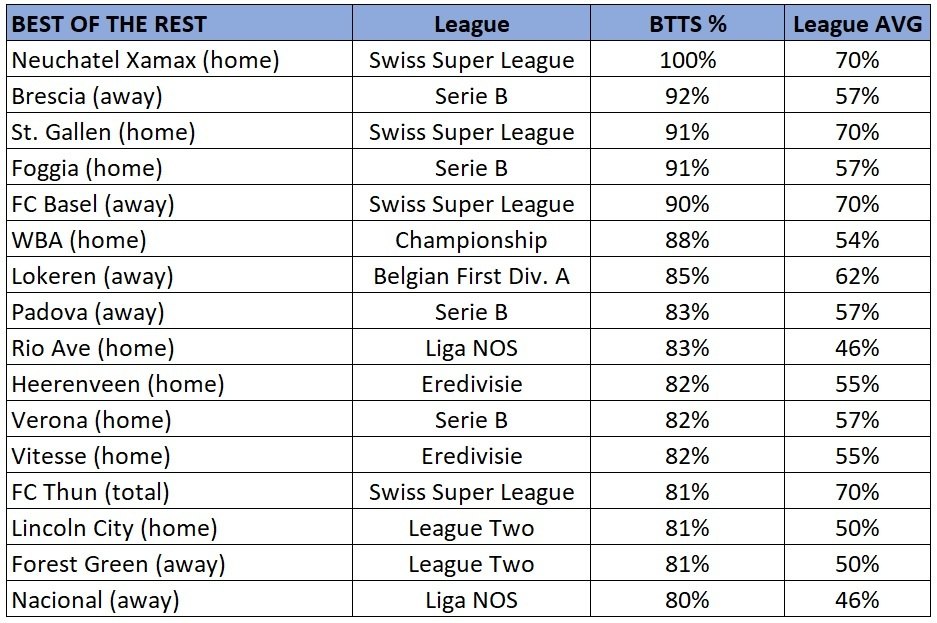
Task: Click the Lincoln City (home) cell
Action: coord(179,527)
